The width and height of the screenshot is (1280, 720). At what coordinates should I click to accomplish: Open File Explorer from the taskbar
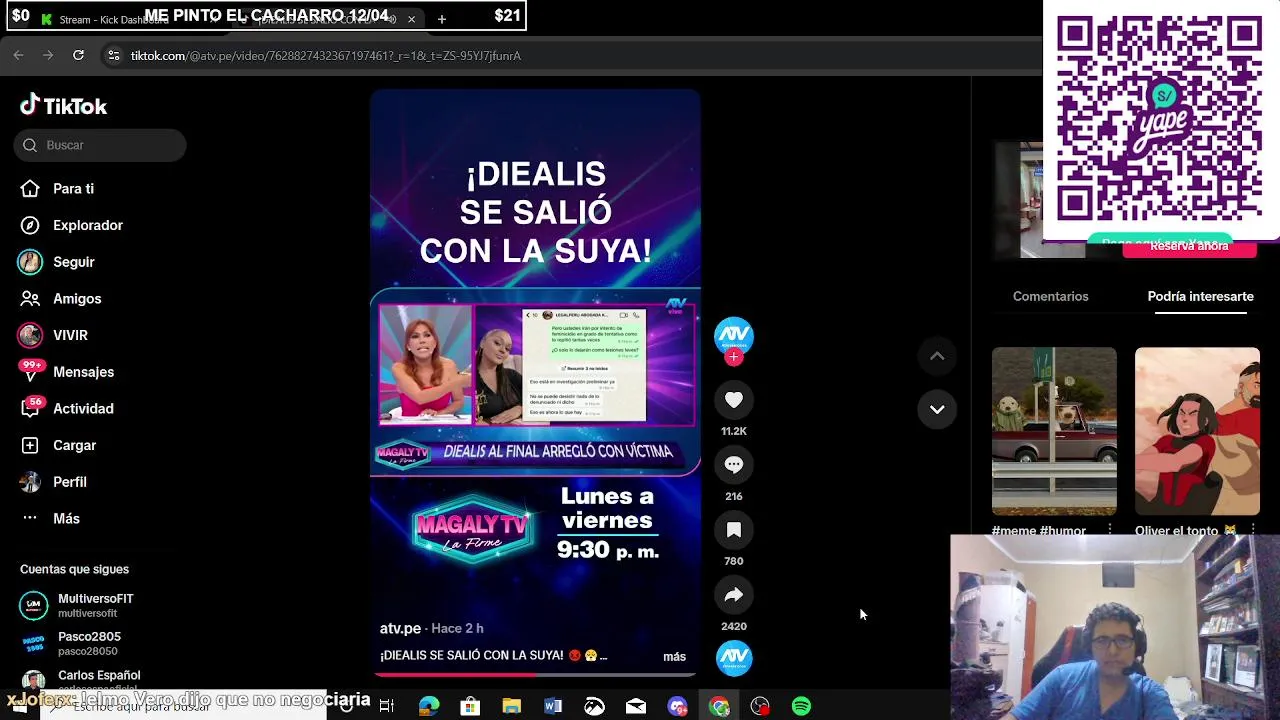tap(511, 706)
